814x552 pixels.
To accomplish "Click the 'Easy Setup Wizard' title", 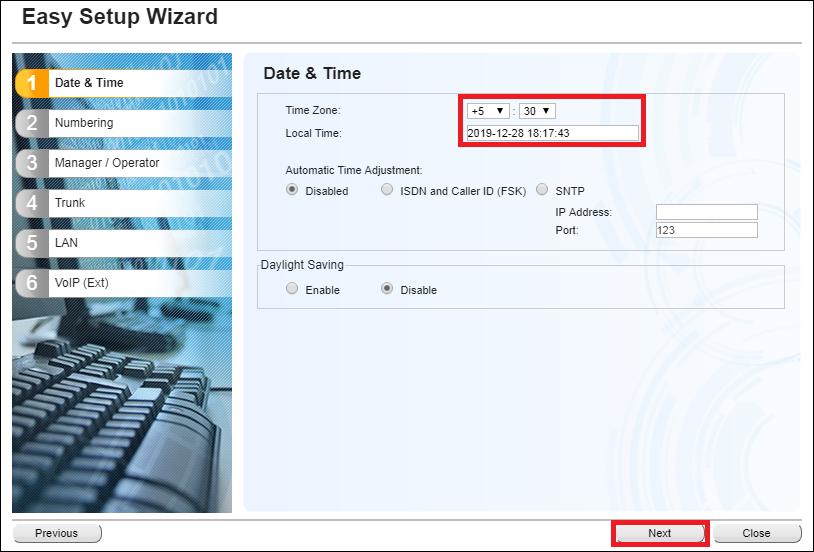I will tap(120, 17).
